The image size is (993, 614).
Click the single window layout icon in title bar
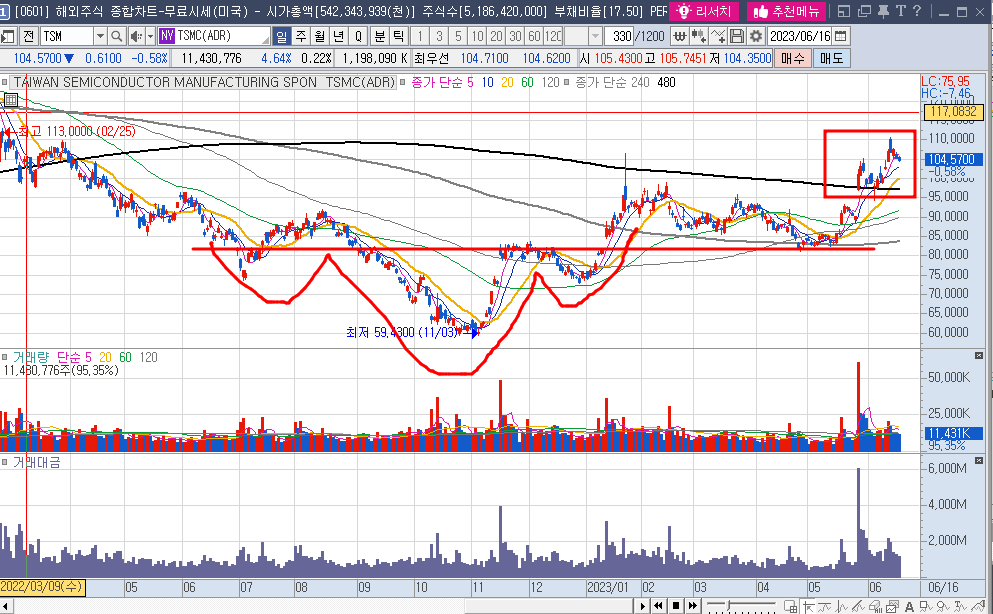click(844, 11)
